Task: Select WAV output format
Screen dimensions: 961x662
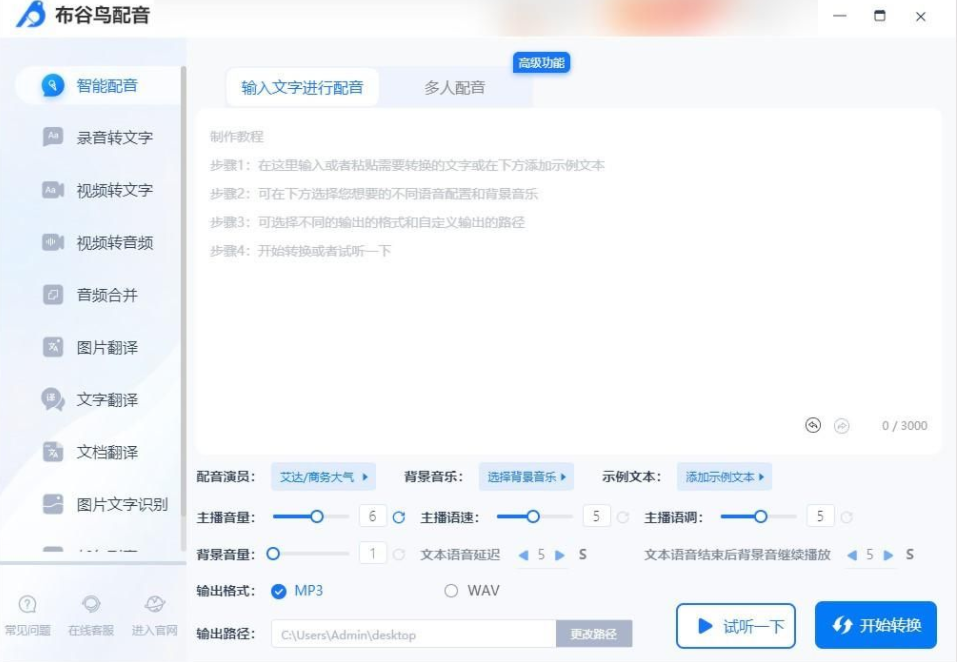Action: tap(451, 591)
